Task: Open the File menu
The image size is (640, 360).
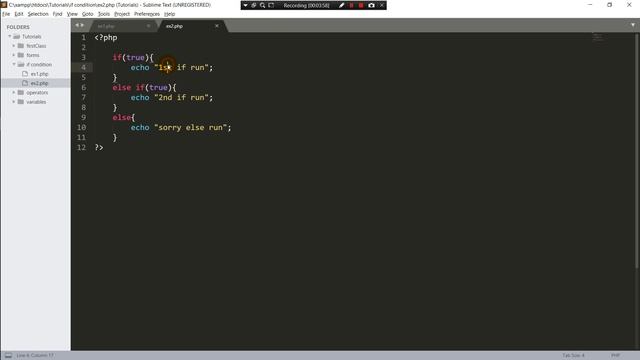Action: pos(6,14)
